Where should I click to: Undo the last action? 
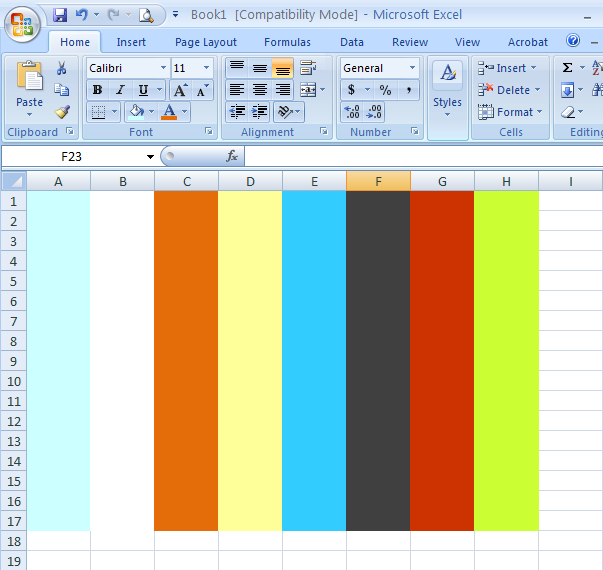point(82,15)
